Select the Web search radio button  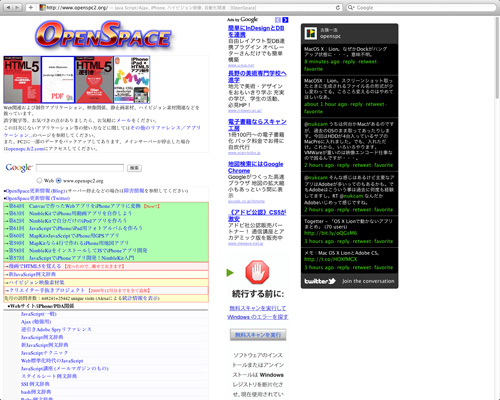coord(39,180)
